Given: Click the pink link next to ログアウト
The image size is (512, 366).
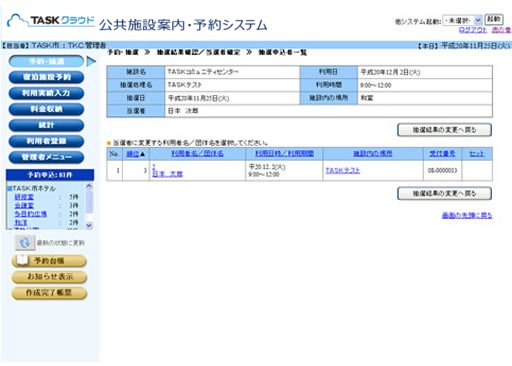Looking at the screenshot, I should (501, 30).
